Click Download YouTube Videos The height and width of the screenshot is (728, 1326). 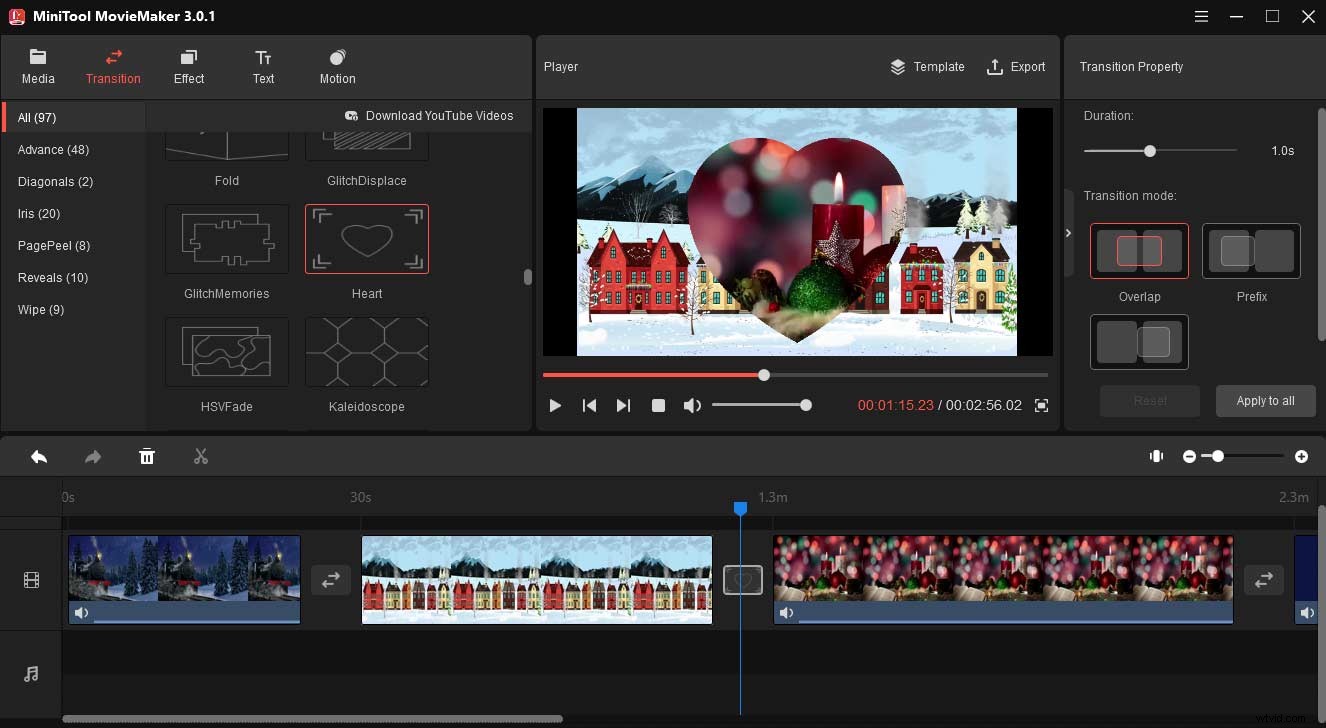(430, 115)
